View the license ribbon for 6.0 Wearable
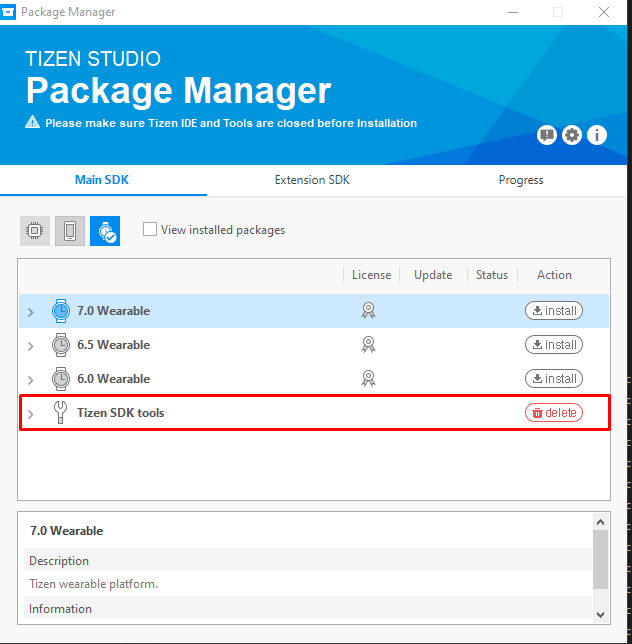632x644 pixels. [368, 378]
